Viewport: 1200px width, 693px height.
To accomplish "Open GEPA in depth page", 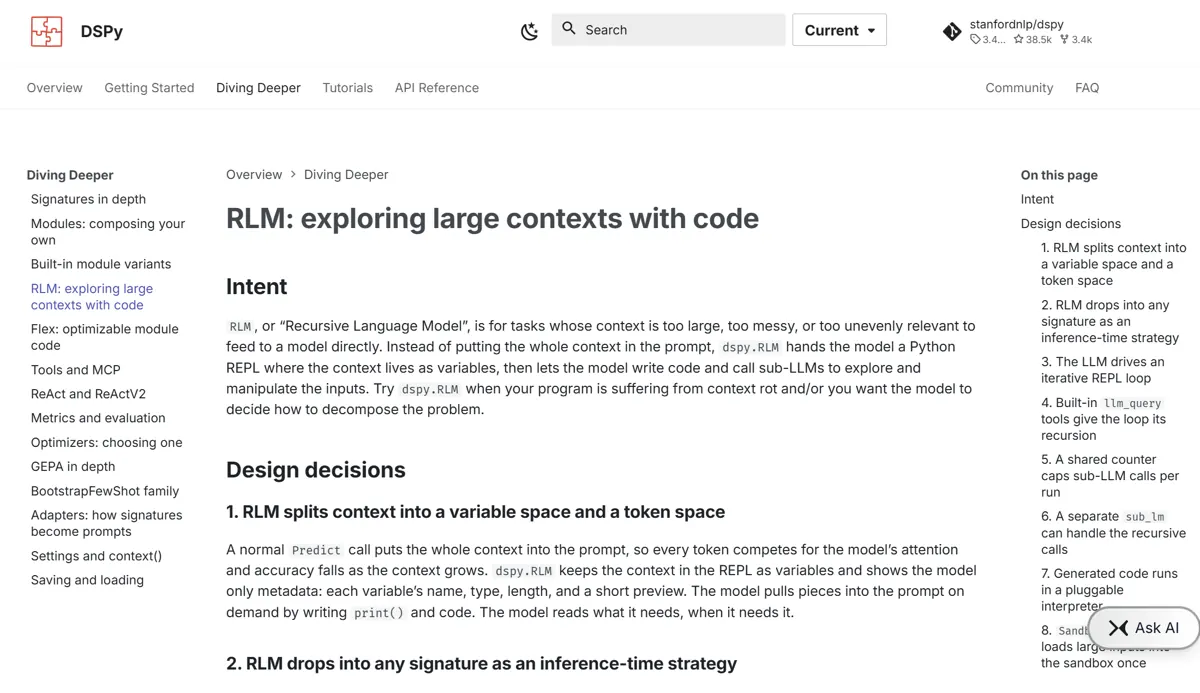I will [73, 466].
